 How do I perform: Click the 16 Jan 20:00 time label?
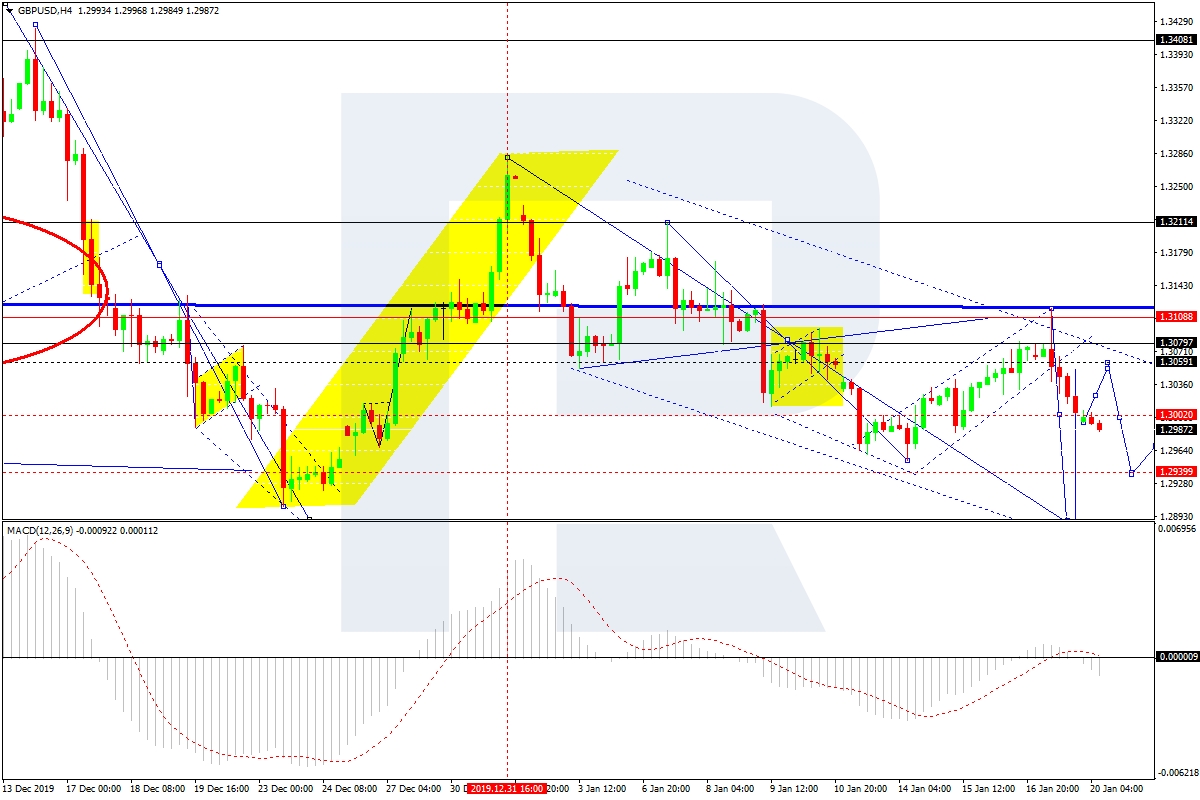tap(1055, 789)
